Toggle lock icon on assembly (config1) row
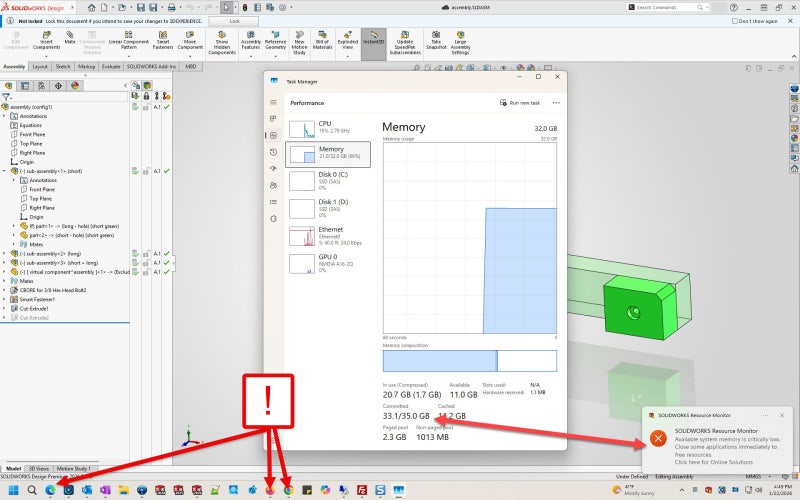The image size is (800, 500). click(x=146, y=107)
